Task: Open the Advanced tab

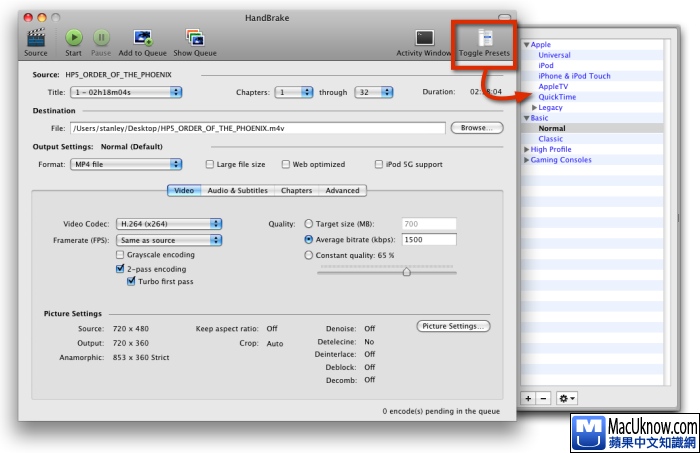Action: 342,191
